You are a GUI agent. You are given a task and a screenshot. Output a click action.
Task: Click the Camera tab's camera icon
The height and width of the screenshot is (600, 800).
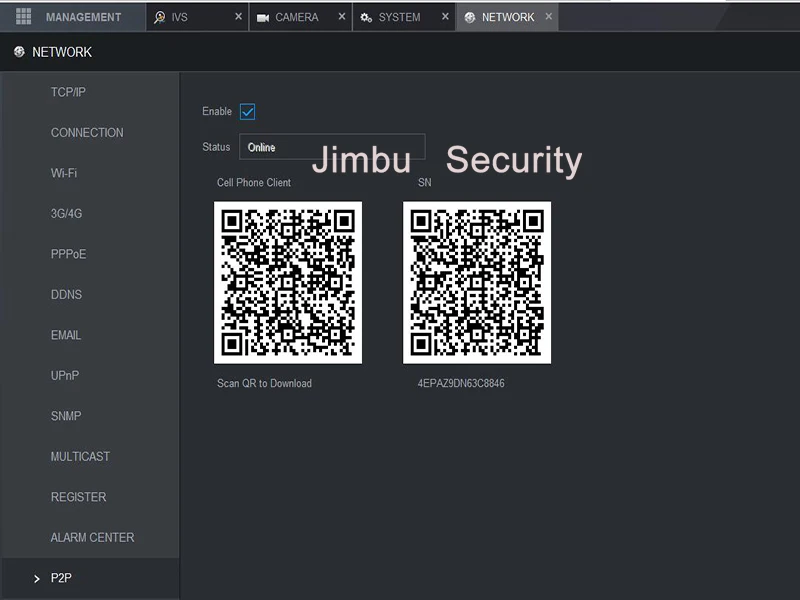pos(263,18)
